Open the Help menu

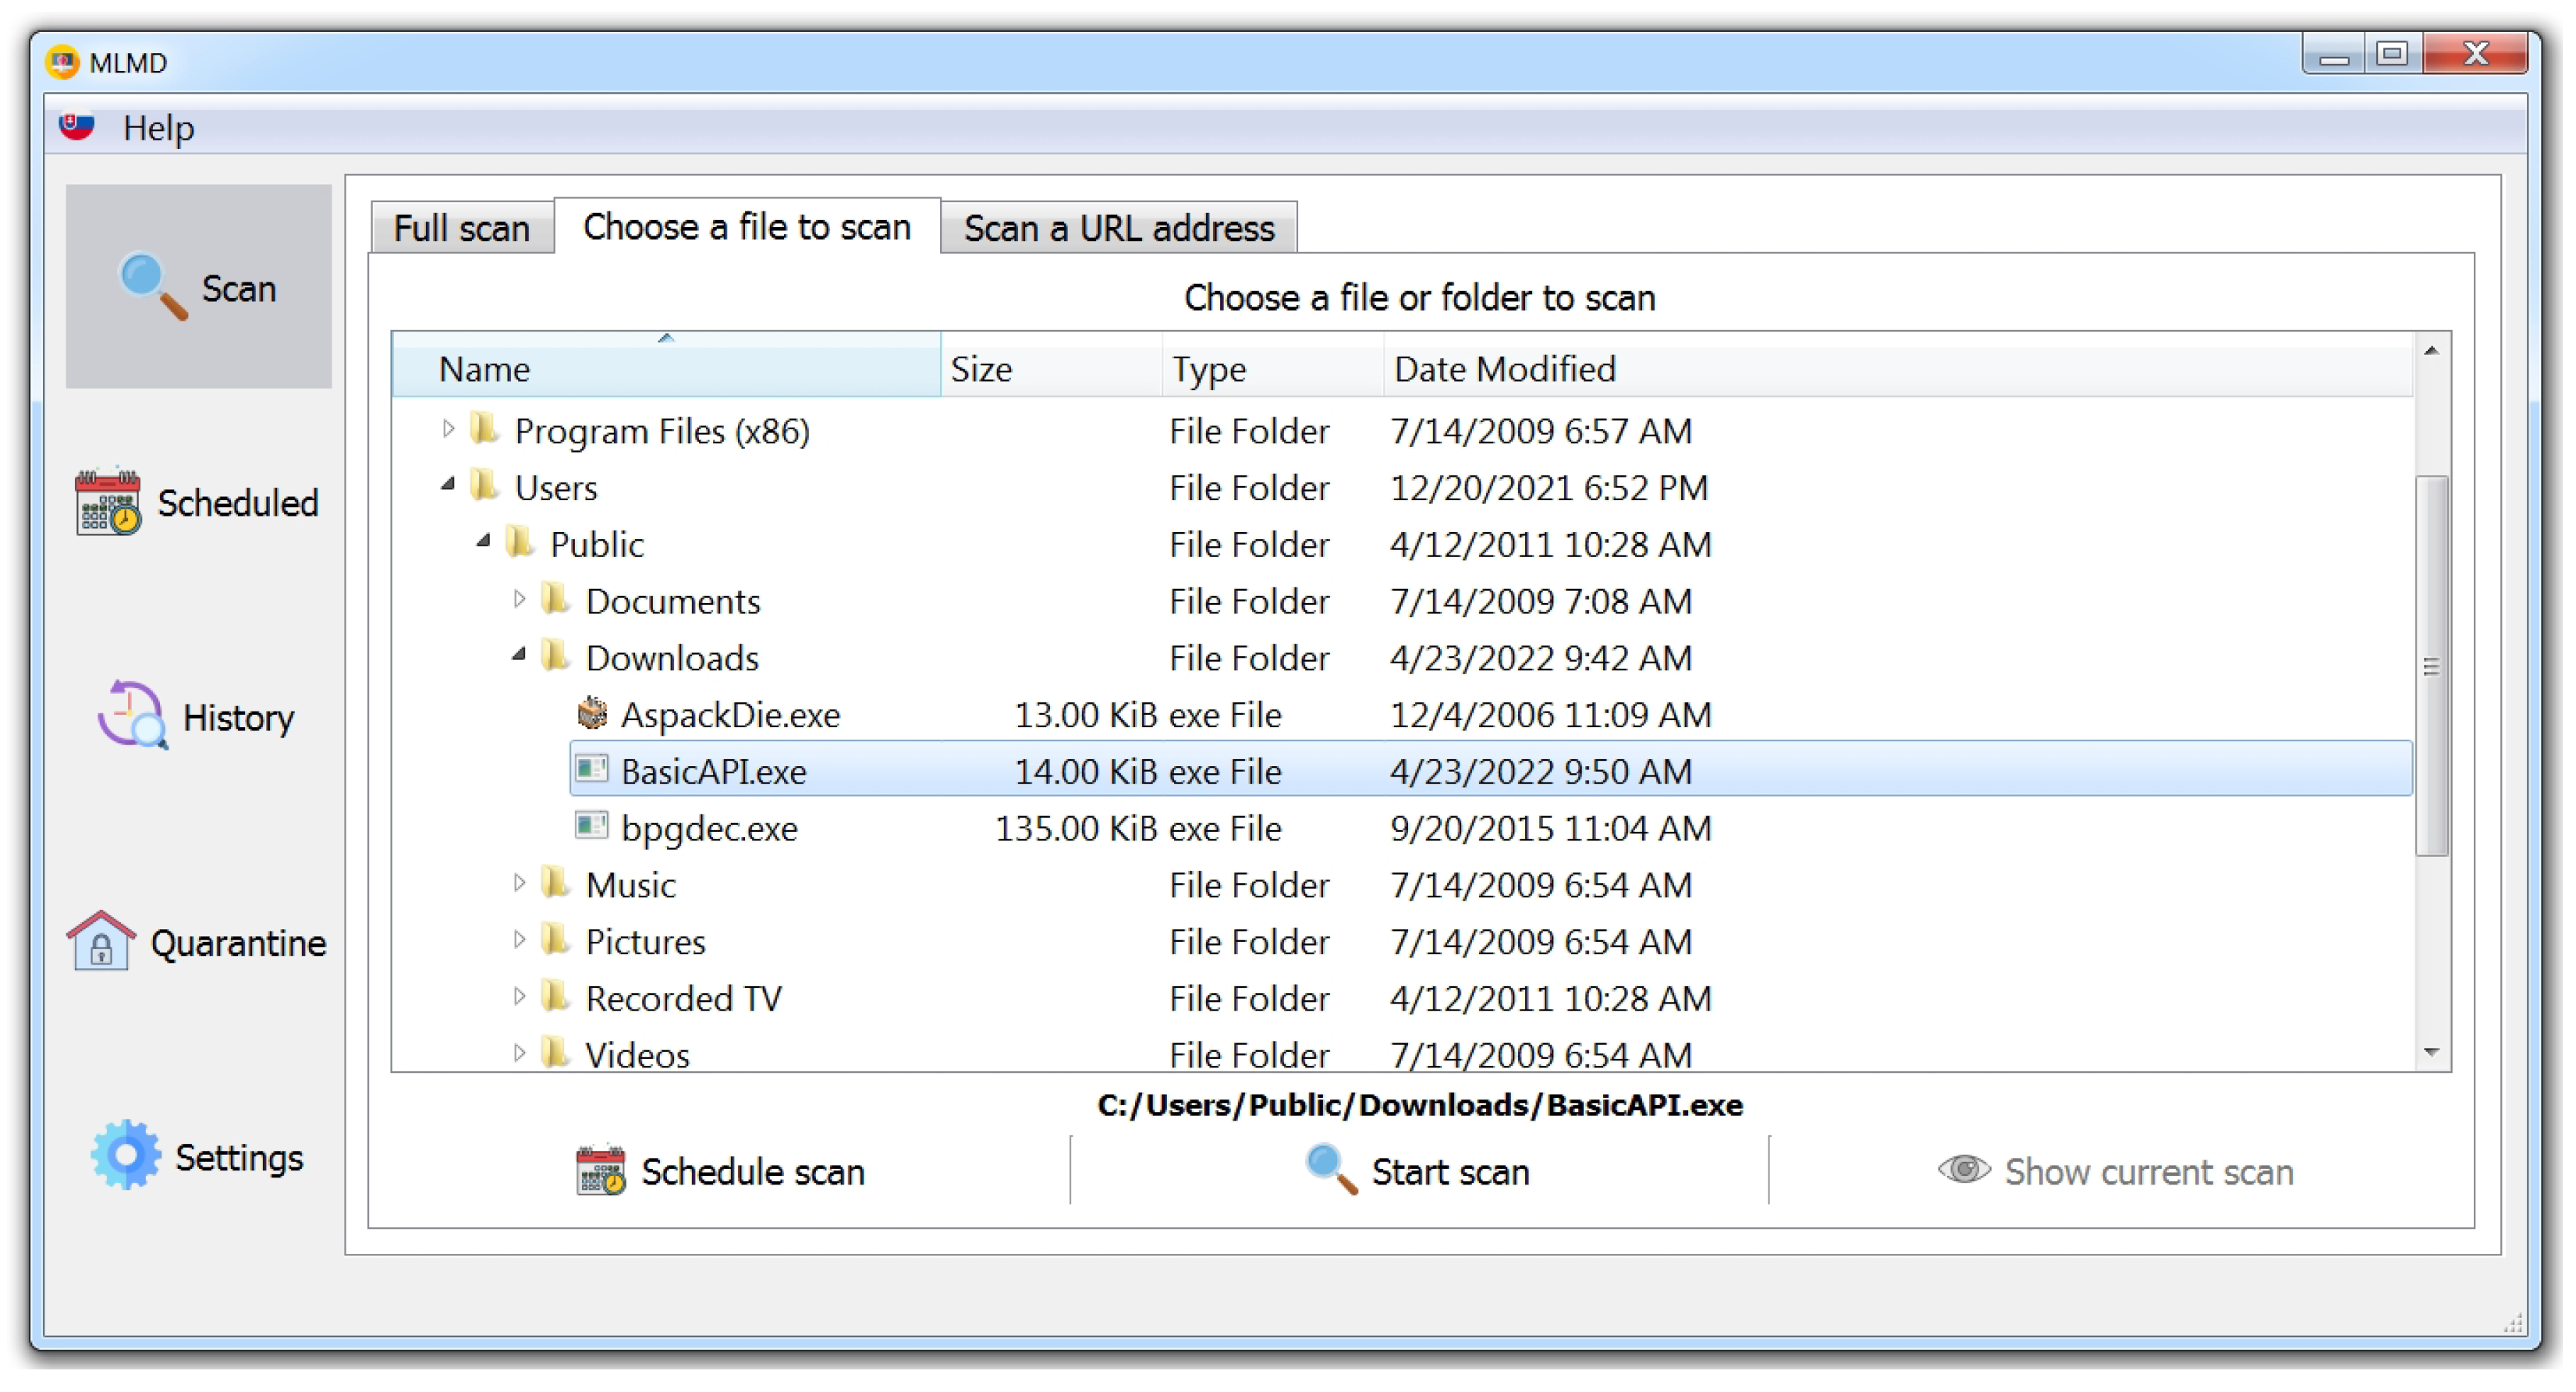[158, 128]
